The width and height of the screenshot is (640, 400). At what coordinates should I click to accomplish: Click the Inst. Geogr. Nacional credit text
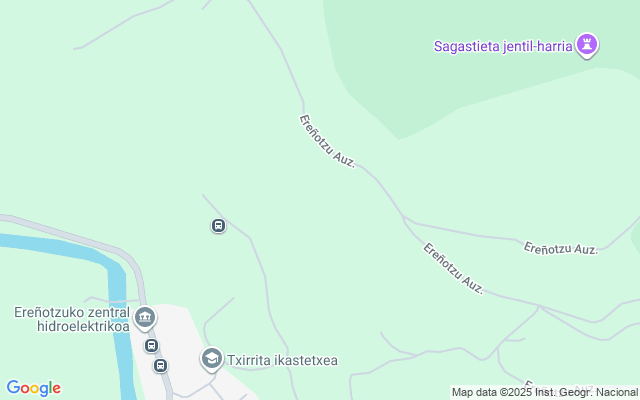(586, 392)
